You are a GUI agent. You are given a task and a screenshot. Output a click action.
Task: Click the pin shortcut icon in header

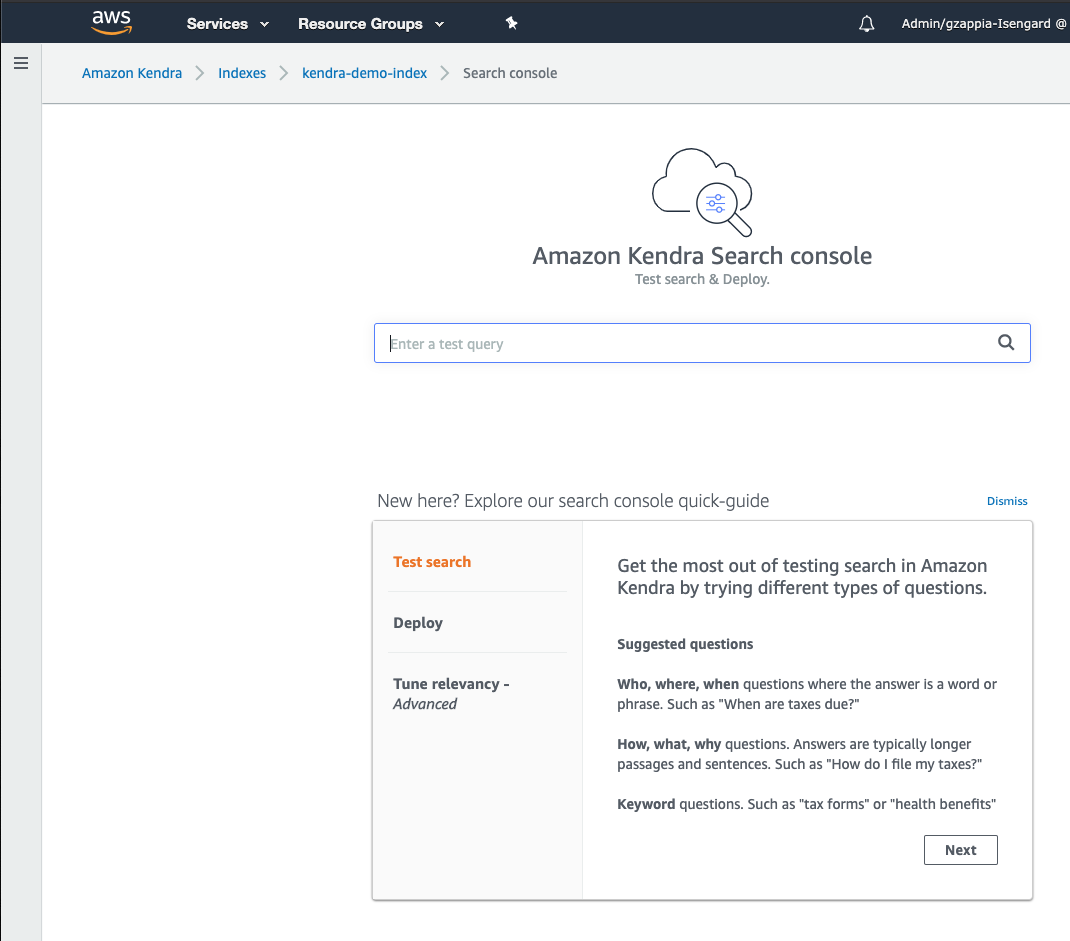point(511,23)
